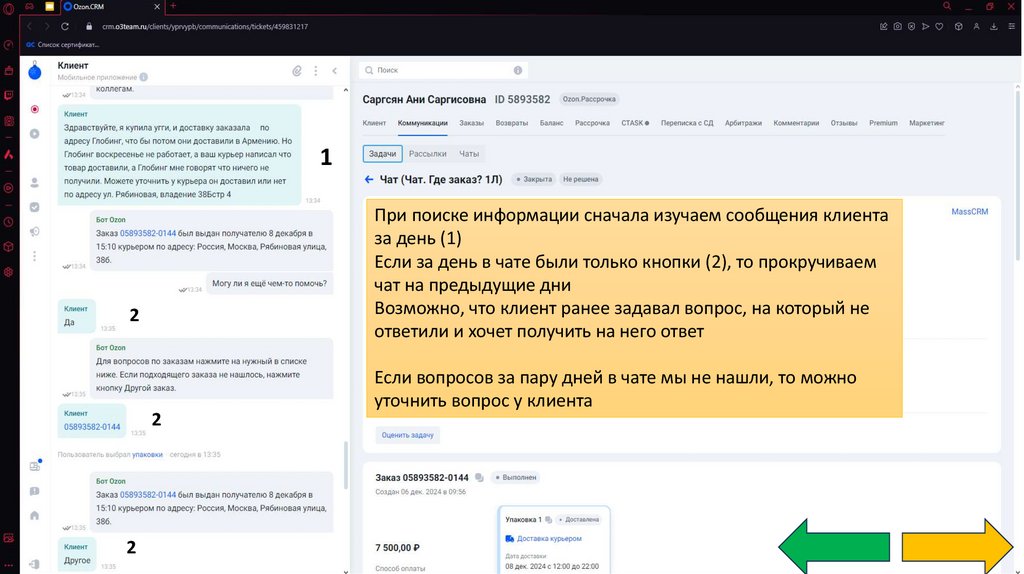Open the megaphone icon in CRM sidebar
This screenshot has width=1024, height=574.
tap(35, 232)
